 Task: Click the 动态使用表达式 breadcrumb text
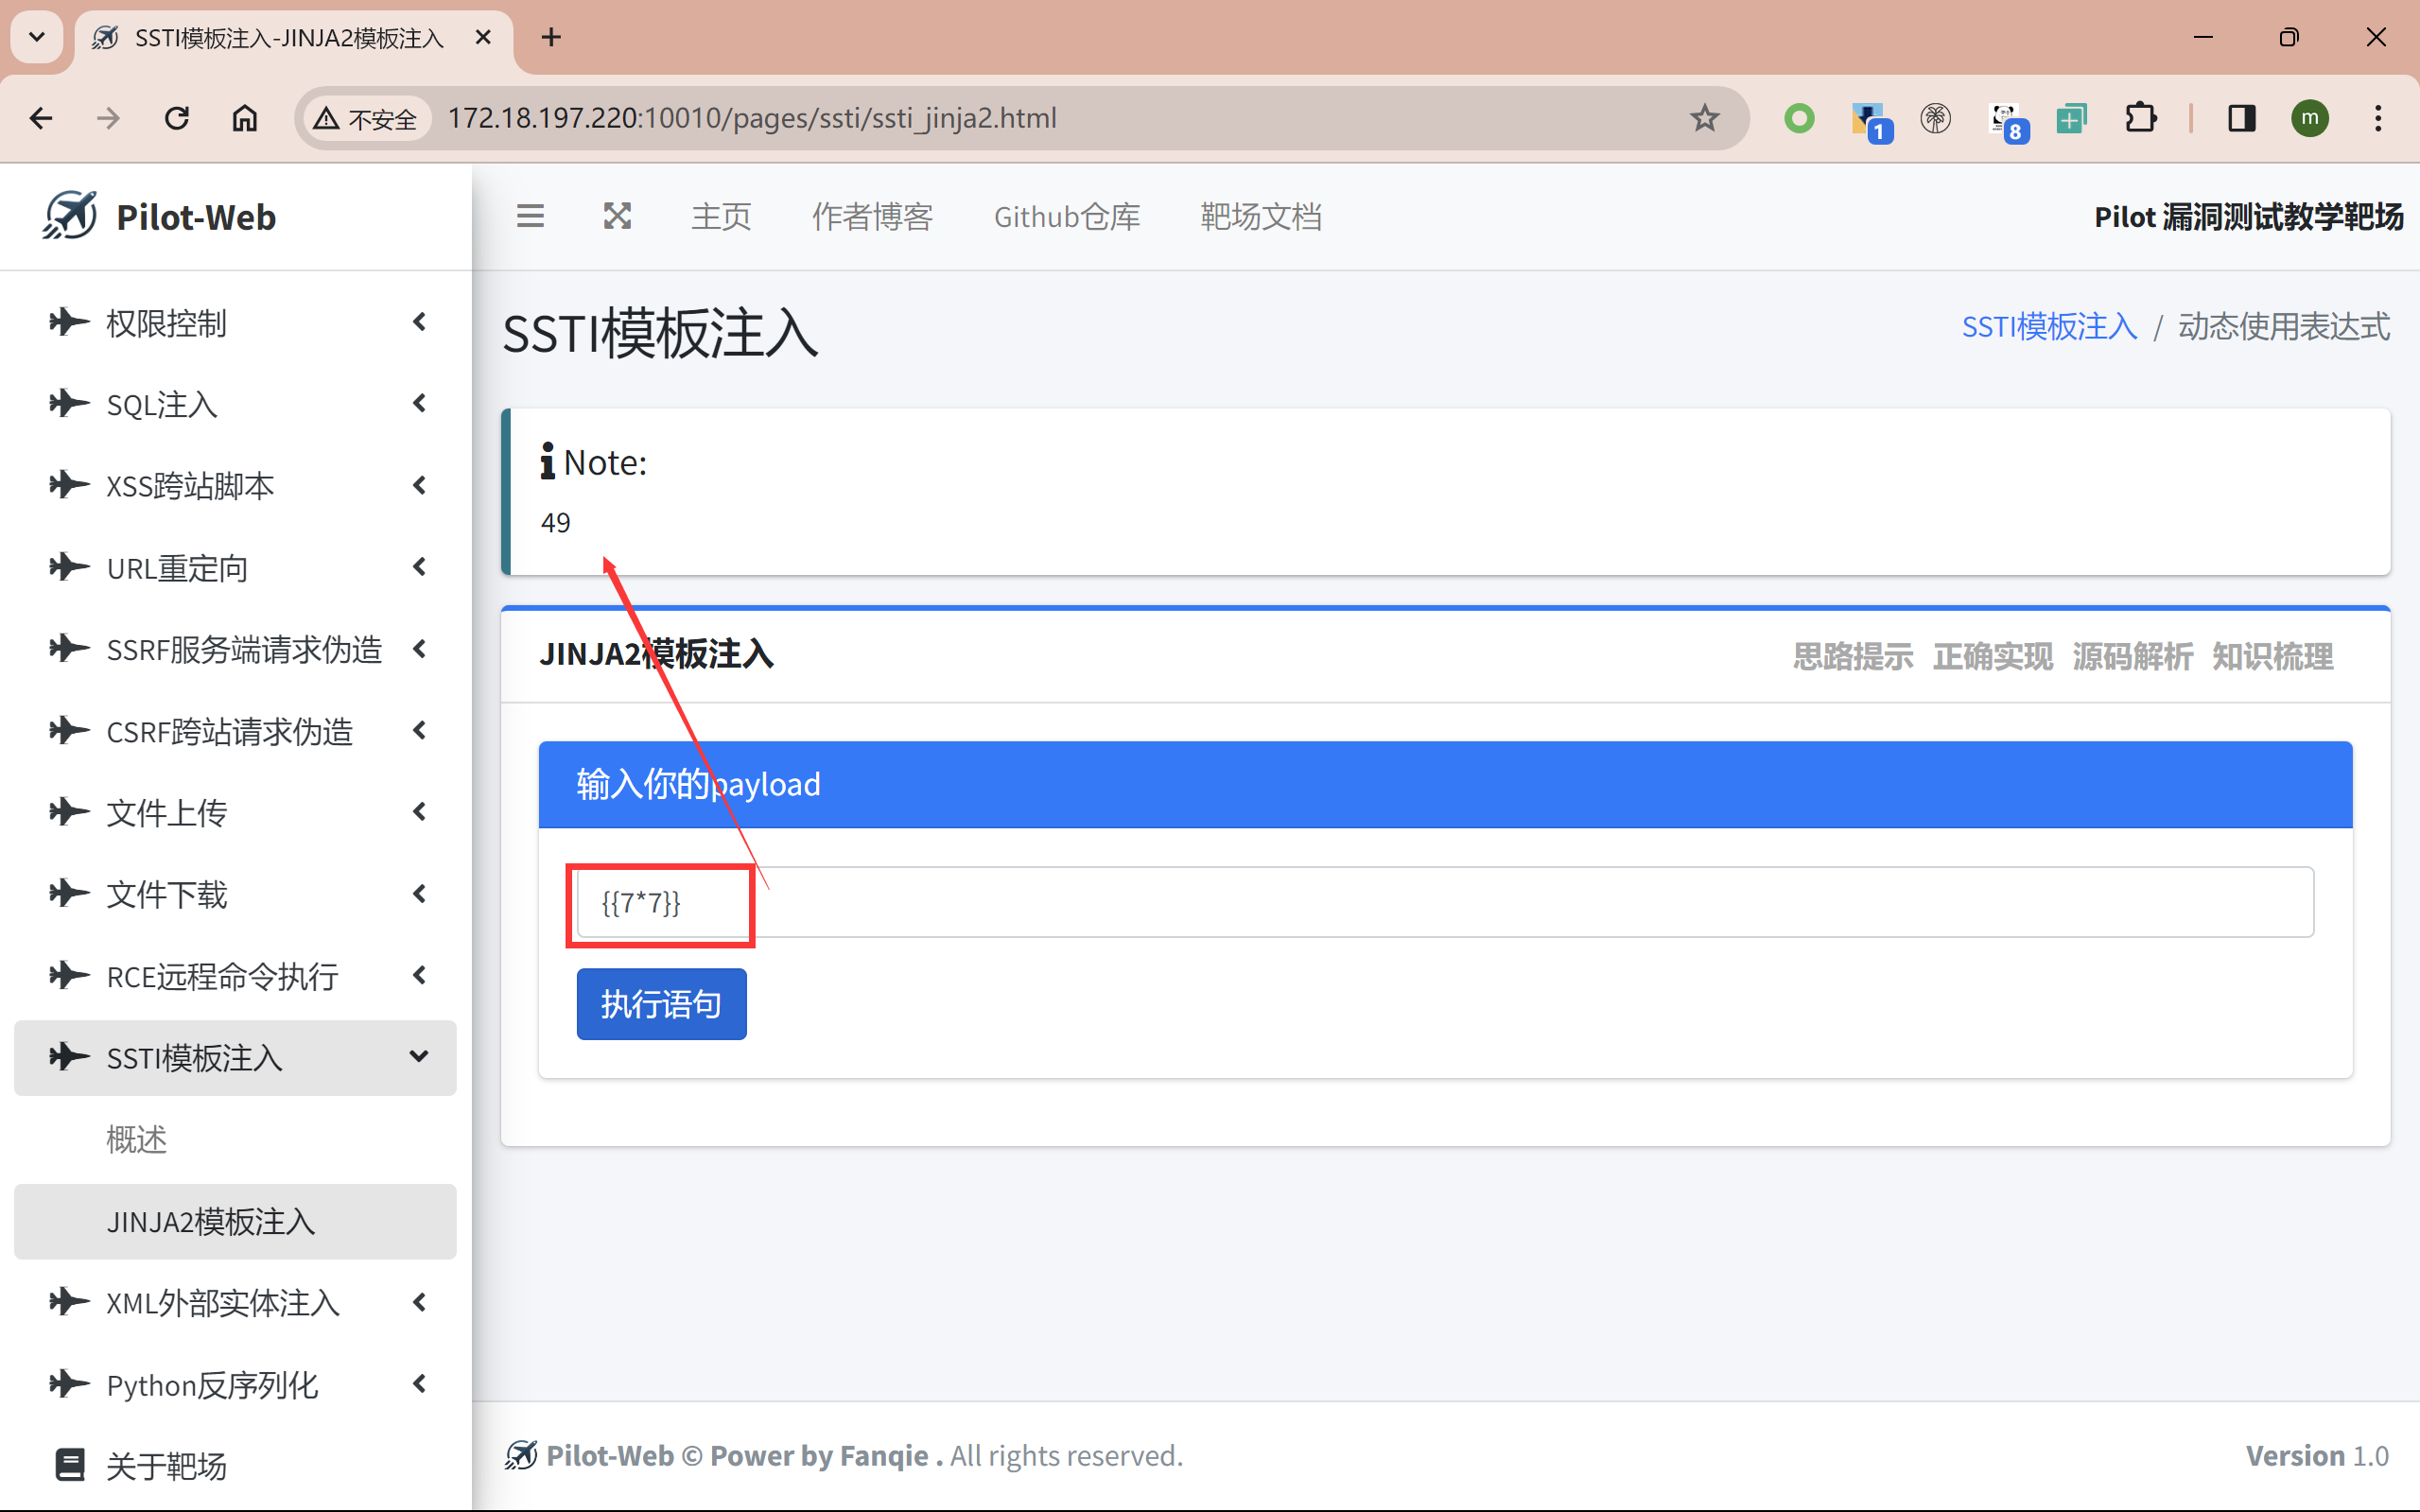point(2284,326)
